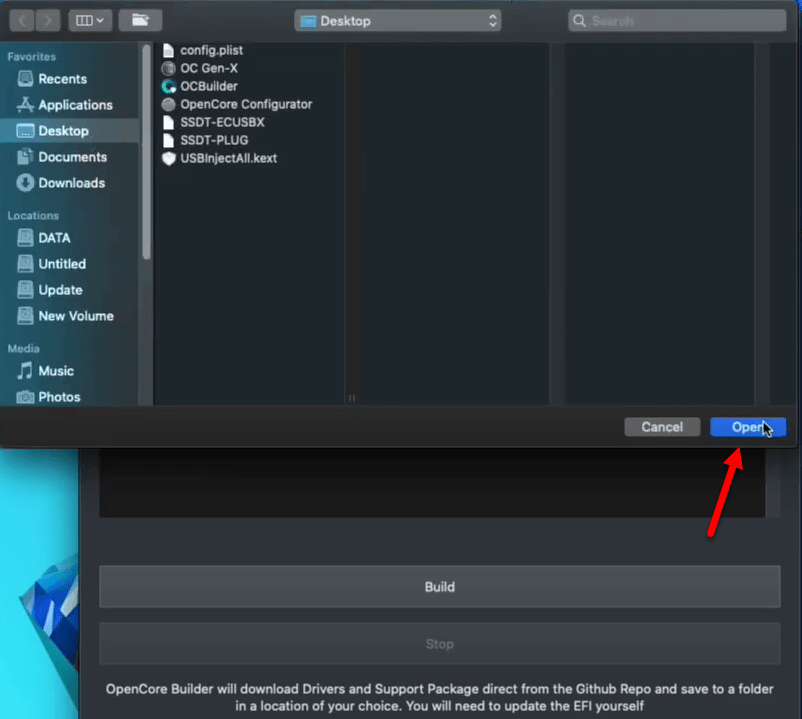The image size is (802, 719).
Task: Click the magnifier icon in Search
Action: (579, 21)
